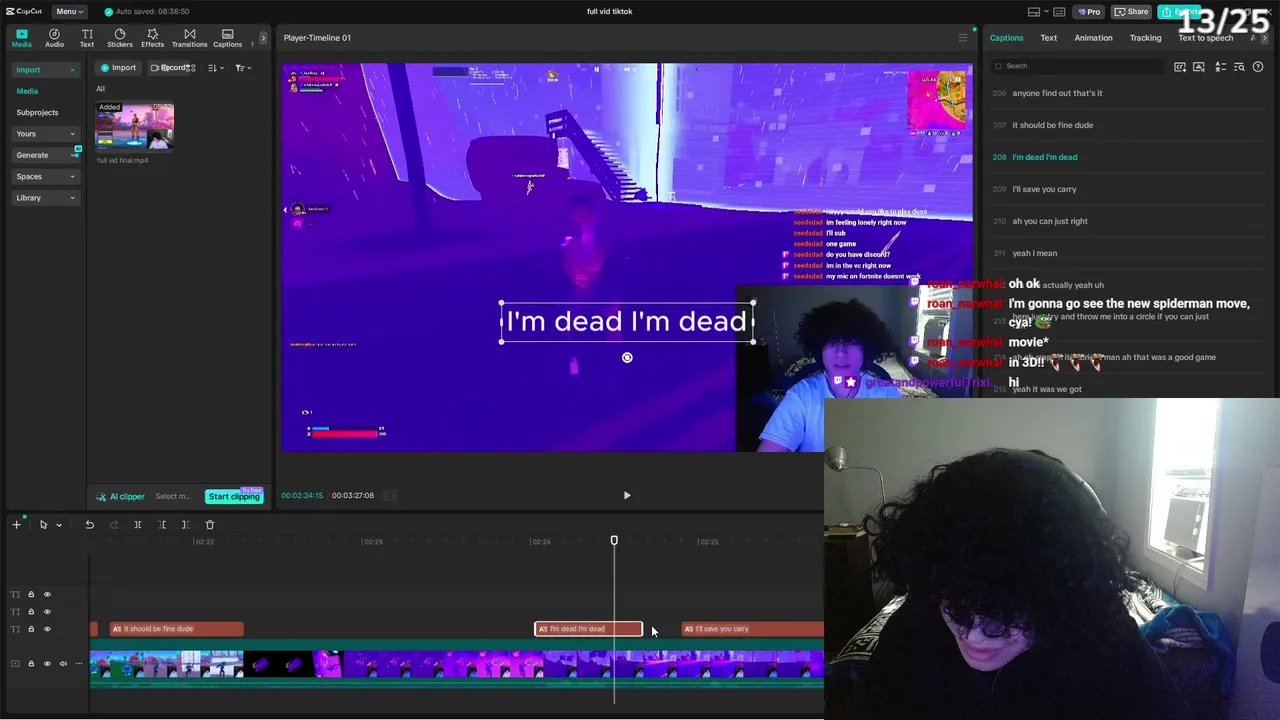Screen dimensions: 1280x720
Task: Show more tools with the toolbar arrow
Action: (x=263, y=38)
